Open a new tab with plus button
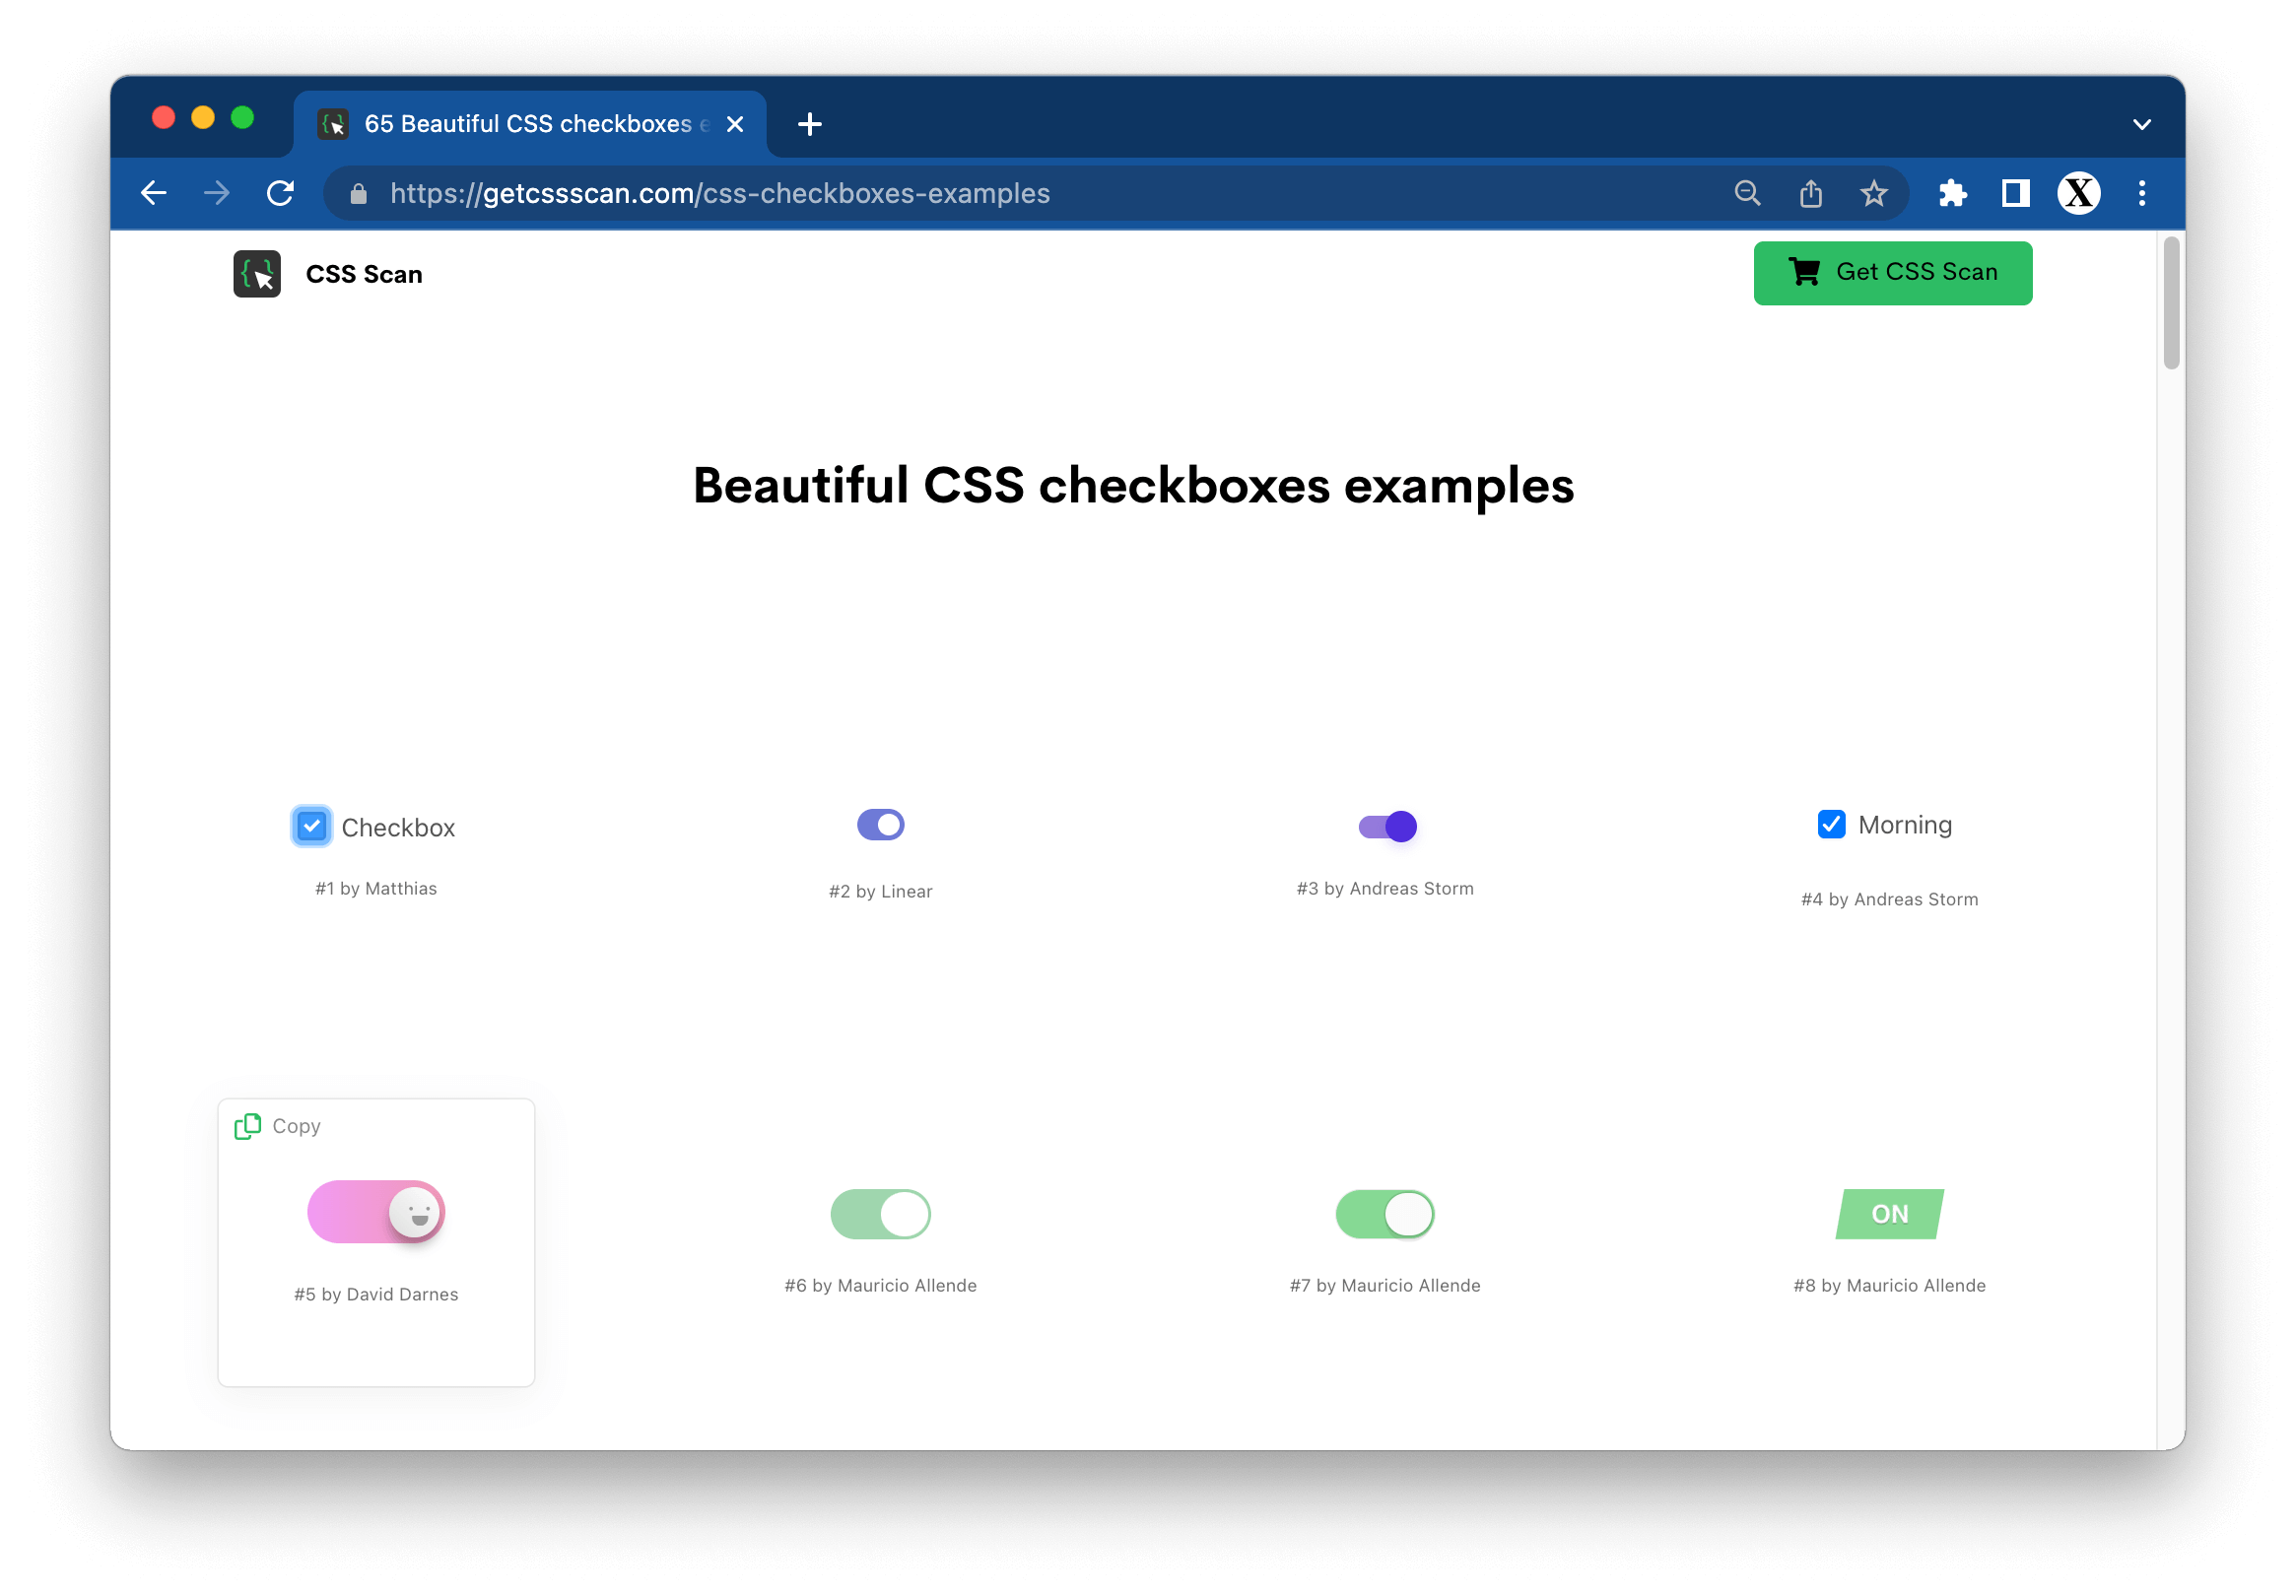The height and width of the screenshot is (1596, 2296). [x=810, y=124]
